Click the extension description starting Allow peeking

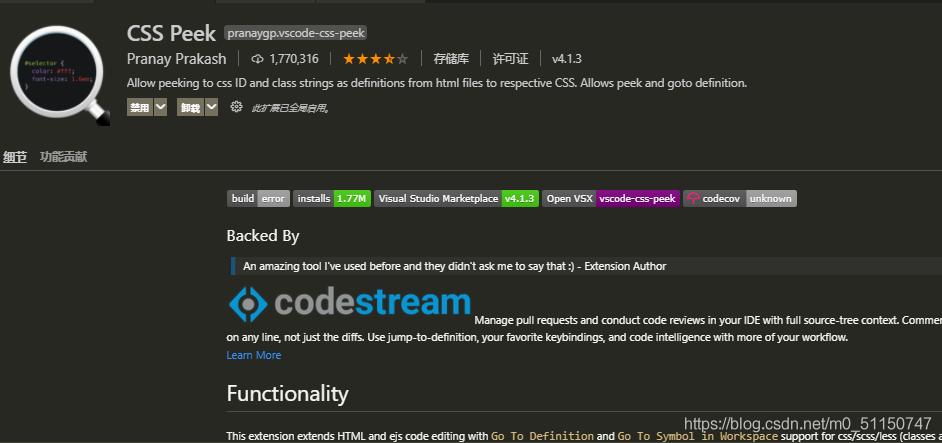(437, 83)
